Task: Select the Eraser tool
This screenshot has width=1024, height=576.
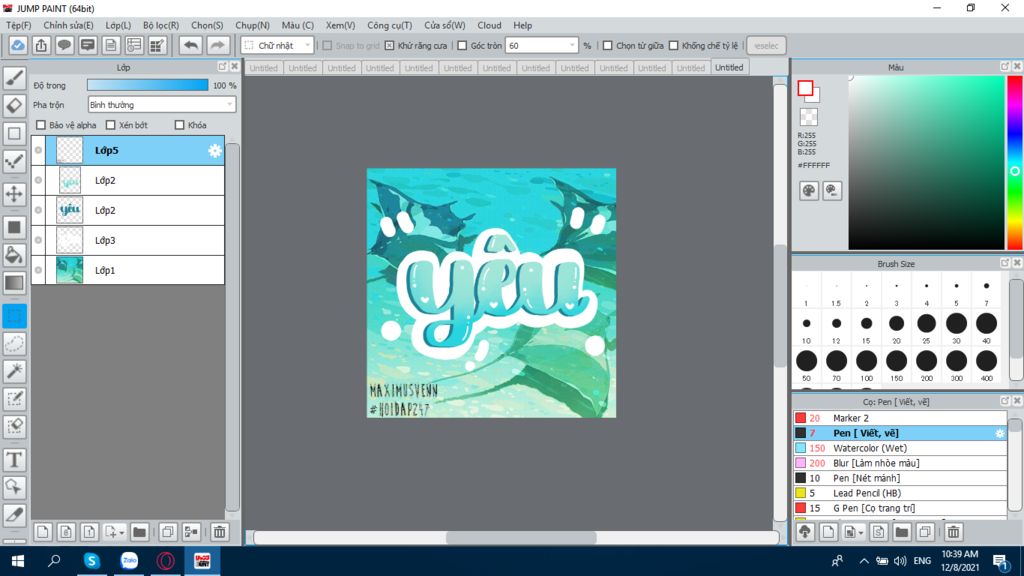Action: click(14, 106)
